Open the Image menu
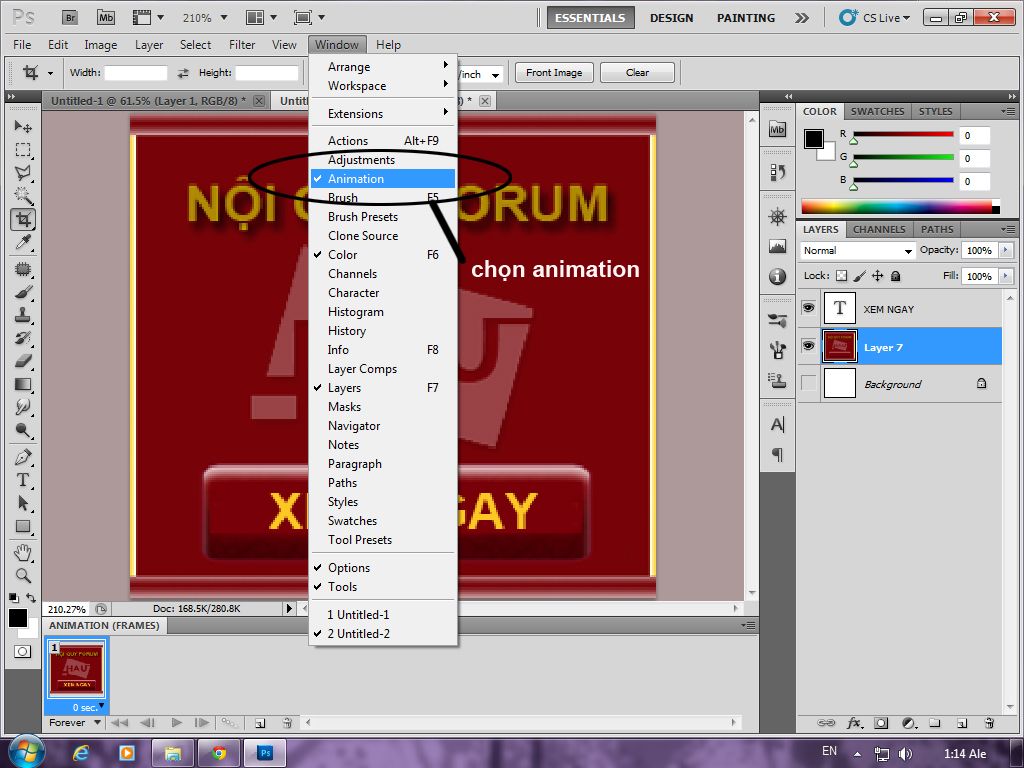Image resolution: width=1024 pixels, height=768 pixels. [101, 44]
